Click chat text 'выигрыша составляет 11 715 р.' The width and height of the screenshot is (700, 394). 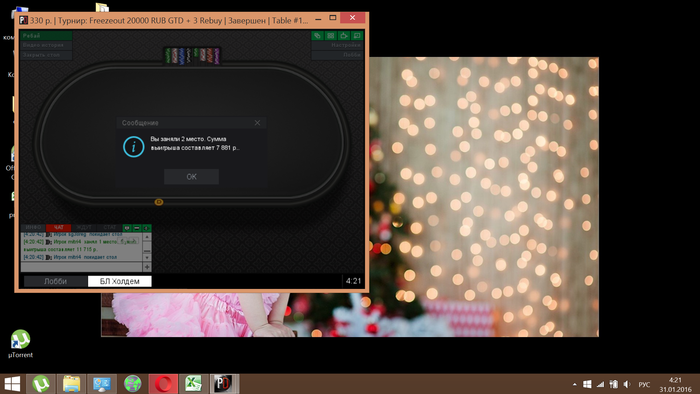coord(60,249)
